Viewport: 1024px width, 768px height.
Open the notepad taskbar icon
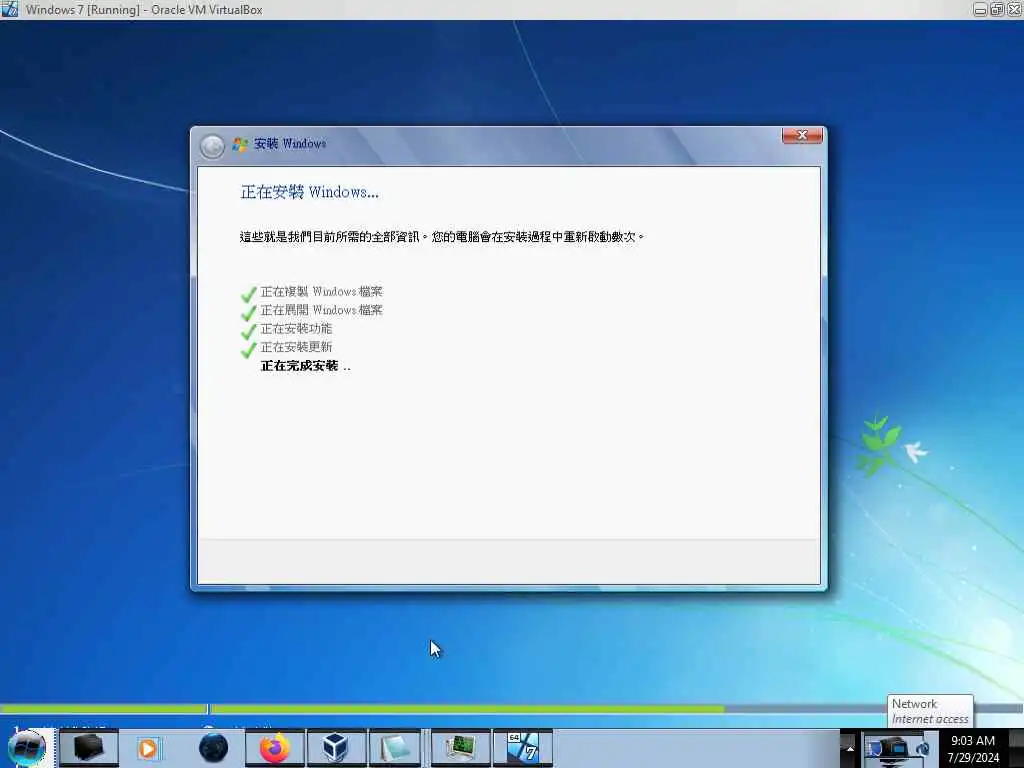coord(395,748)
